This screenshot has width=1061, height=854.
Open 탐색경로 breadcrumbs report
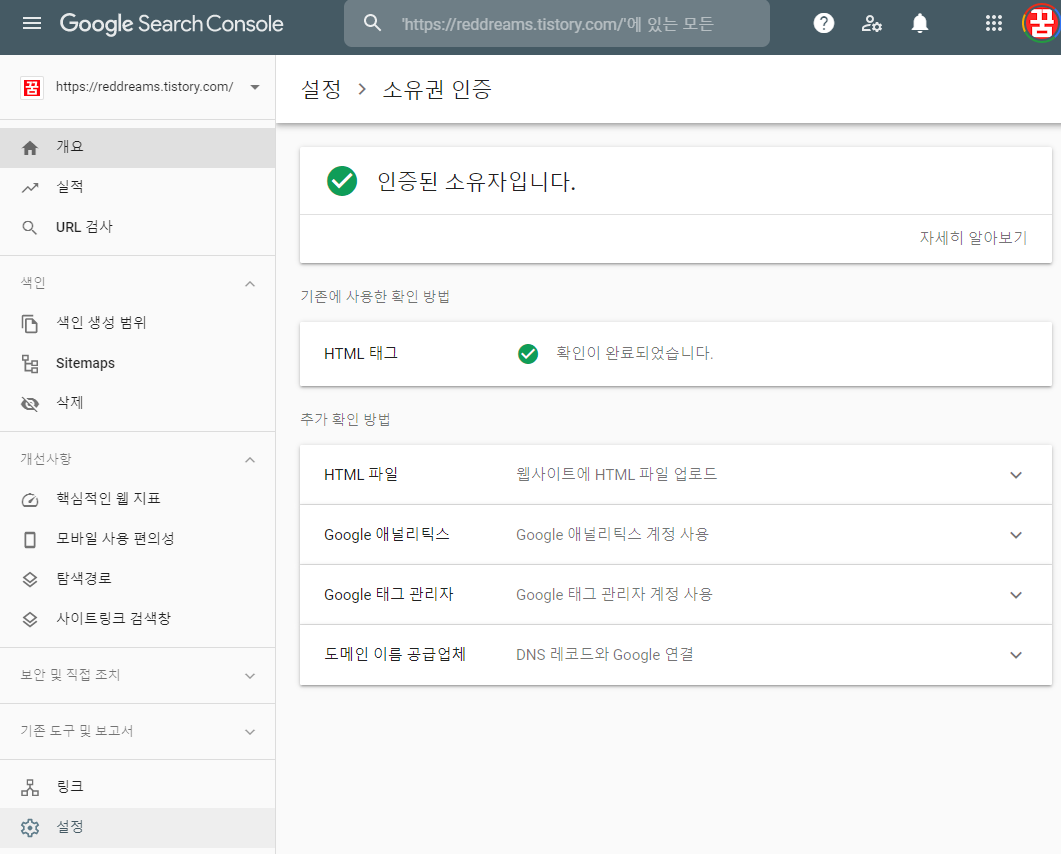coord(137,579)
